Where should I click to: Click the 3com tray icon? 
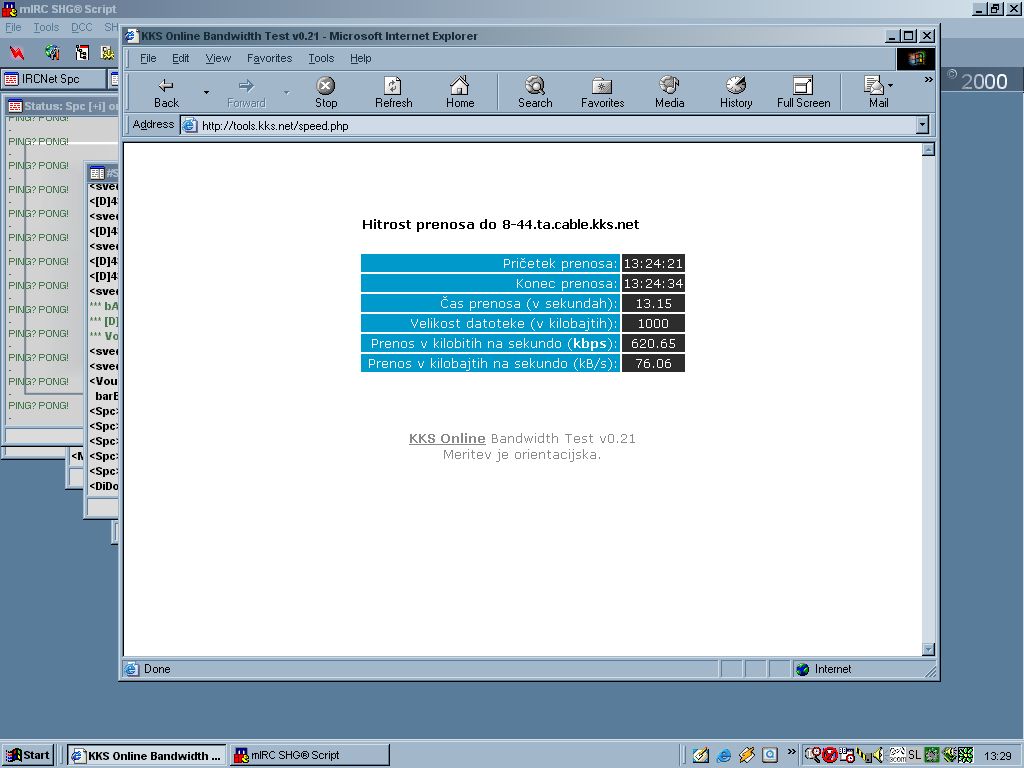(x=897, y=756)
